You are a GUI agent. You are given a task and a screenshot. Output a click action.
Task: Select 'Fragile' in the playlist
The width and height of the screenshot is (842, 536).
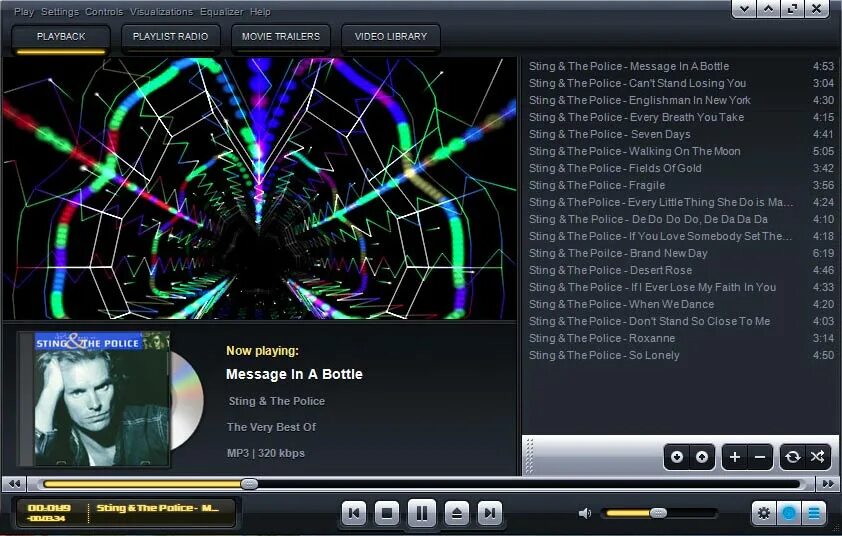[681, 185]
